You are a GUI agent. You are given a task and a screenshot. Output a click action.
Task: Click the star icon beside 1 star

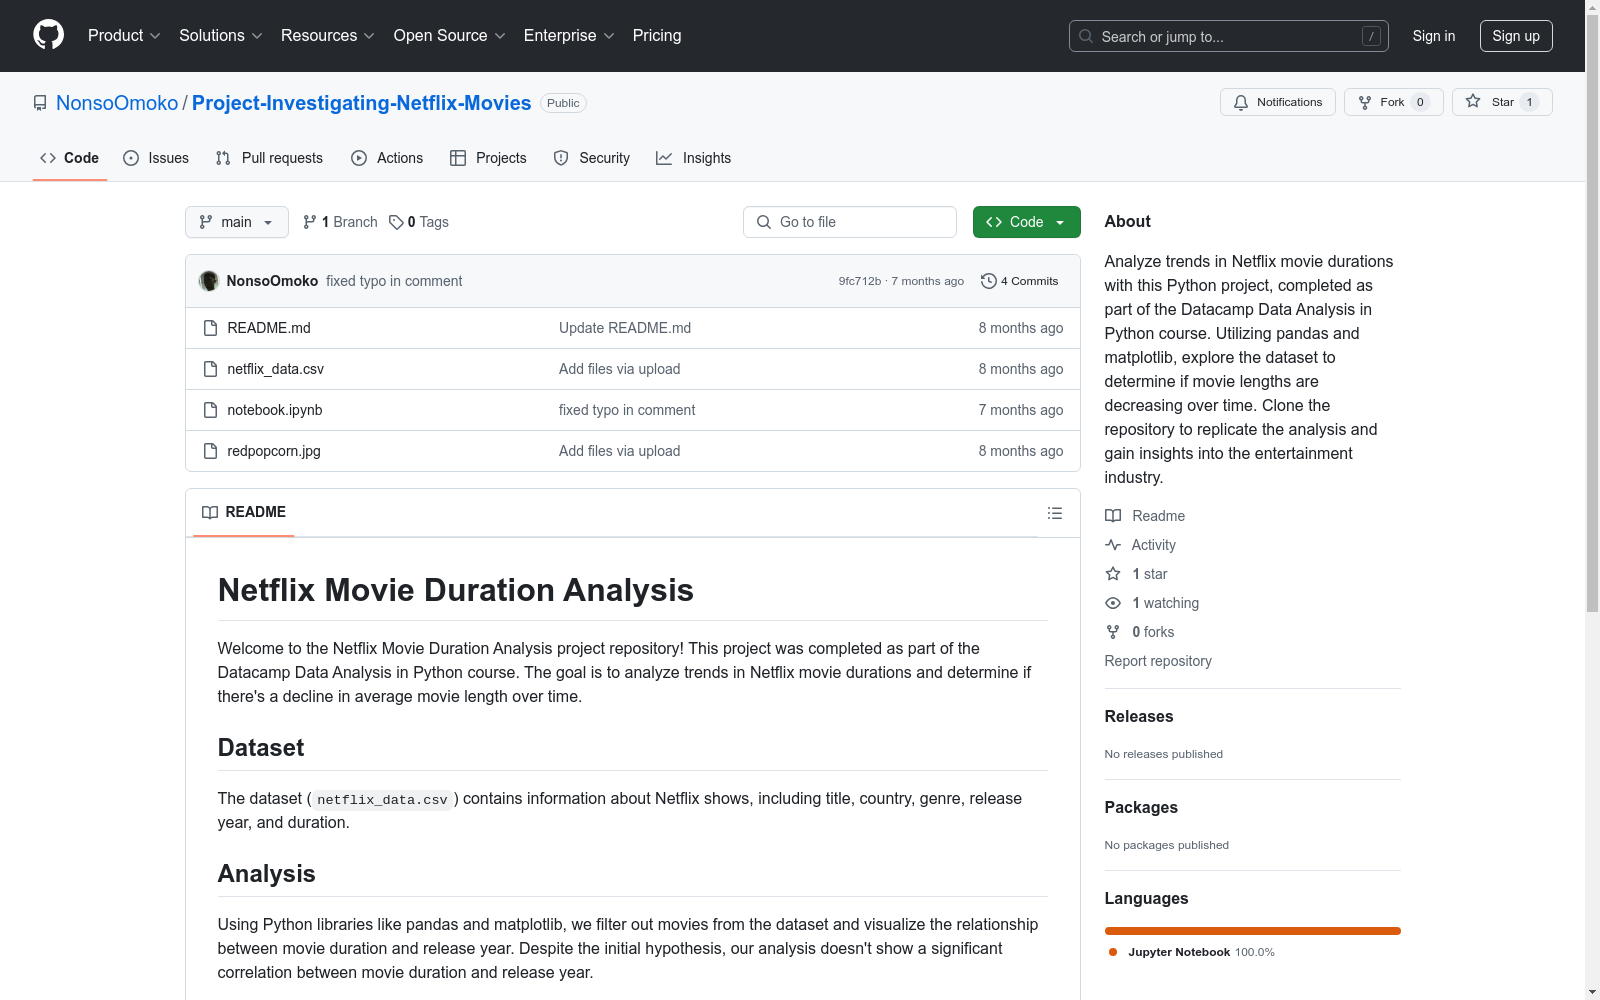[1113, 574]
